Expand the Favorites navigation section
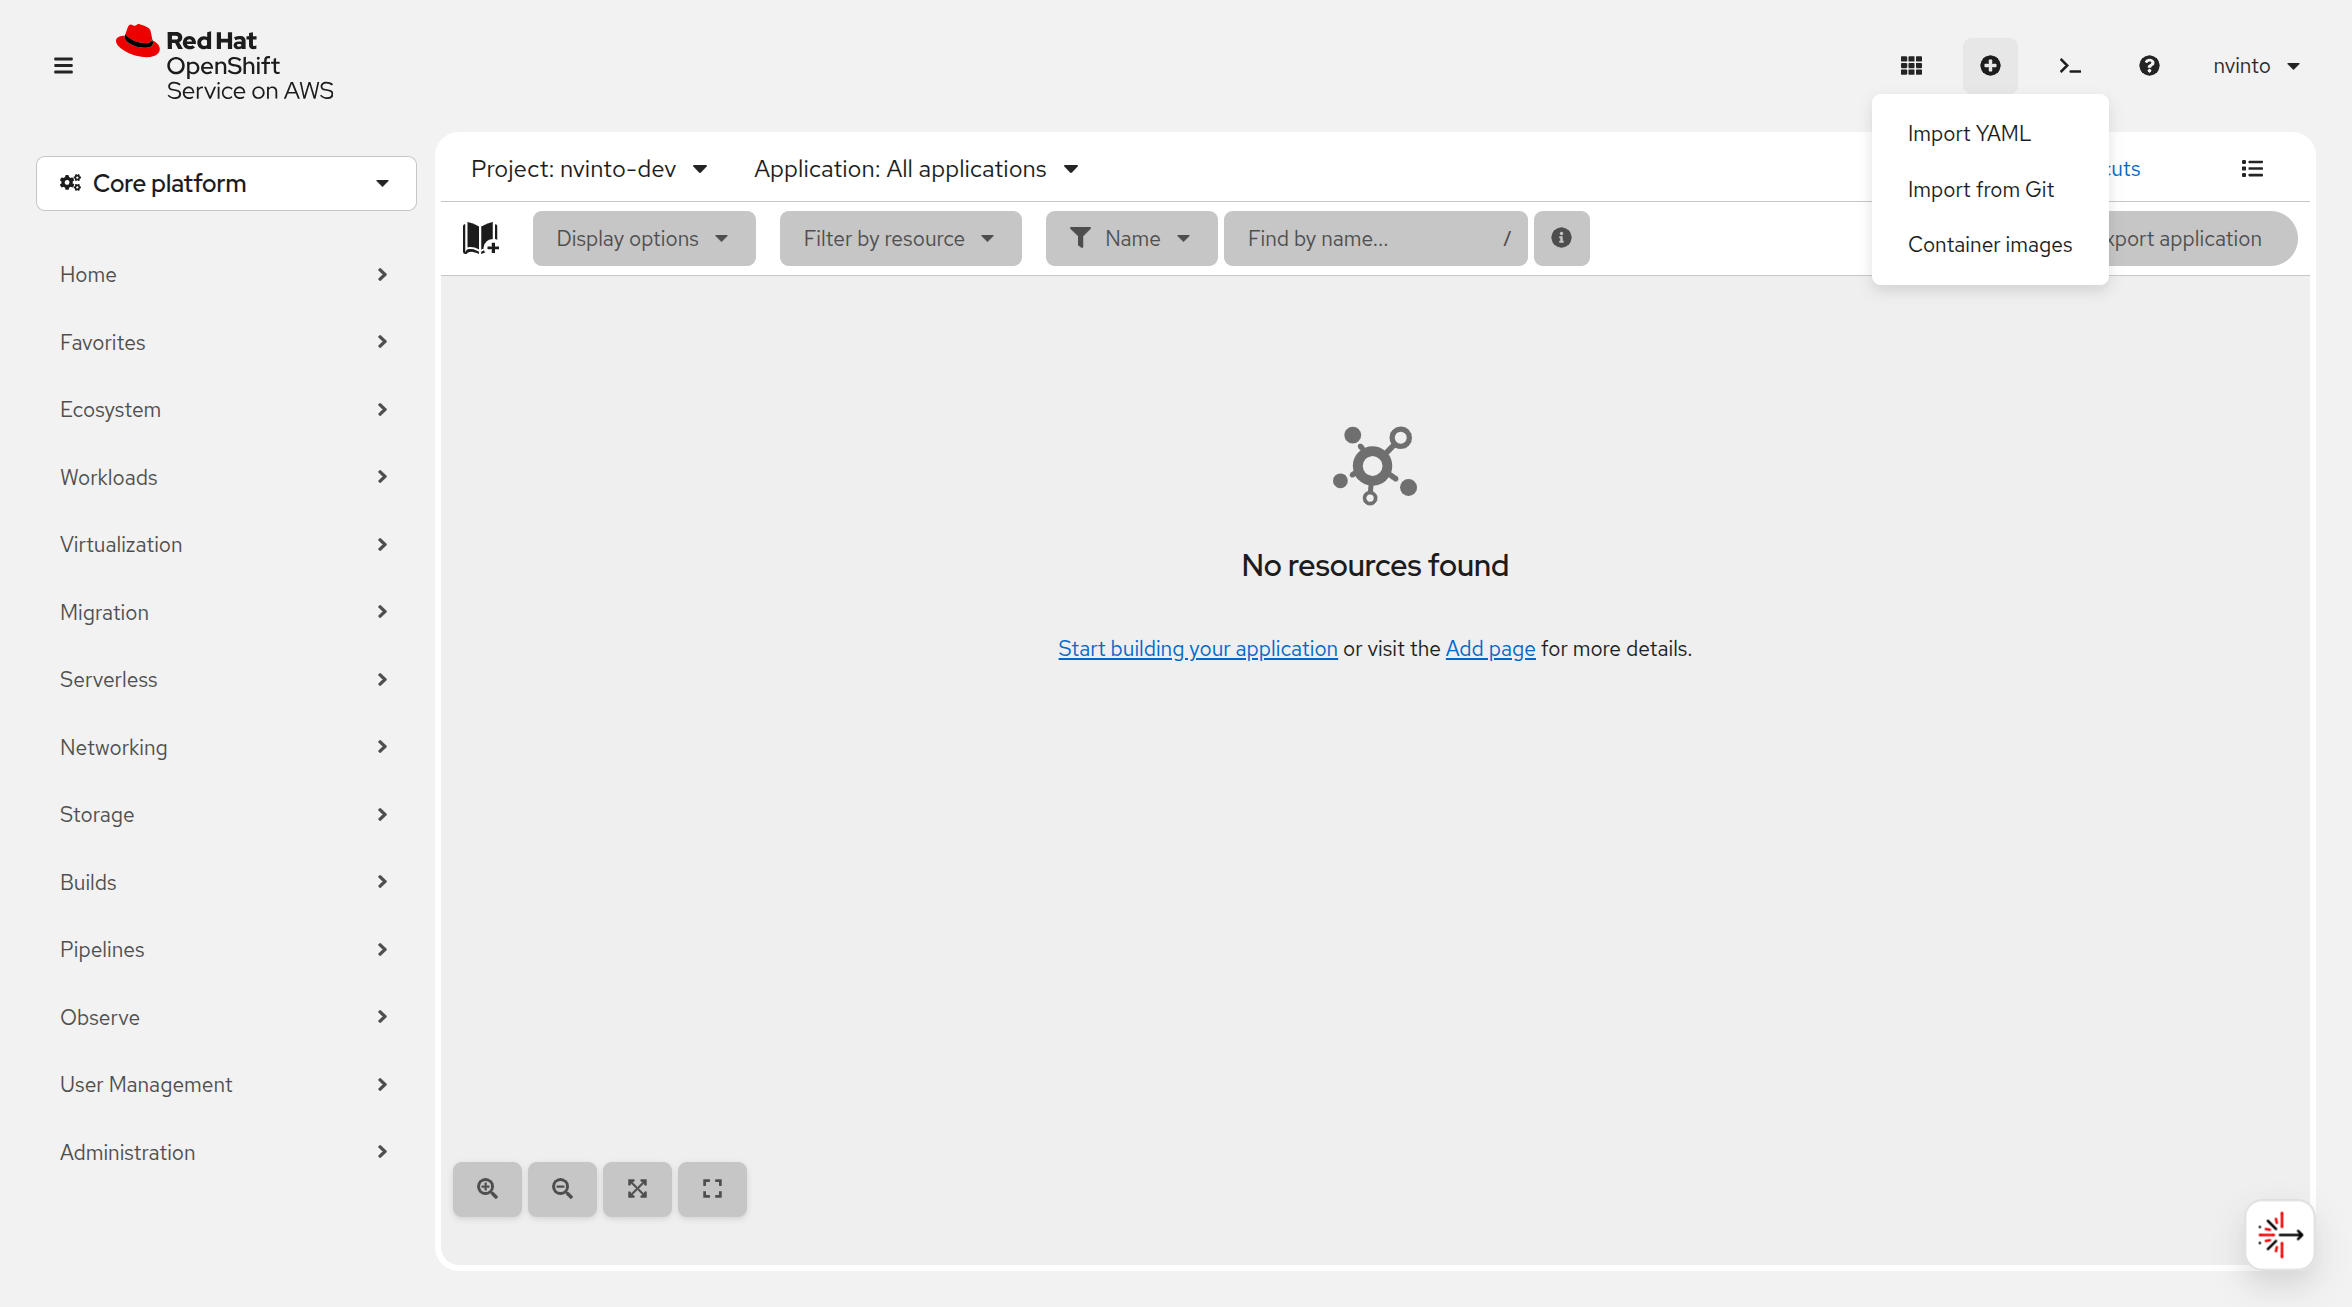 224,342
